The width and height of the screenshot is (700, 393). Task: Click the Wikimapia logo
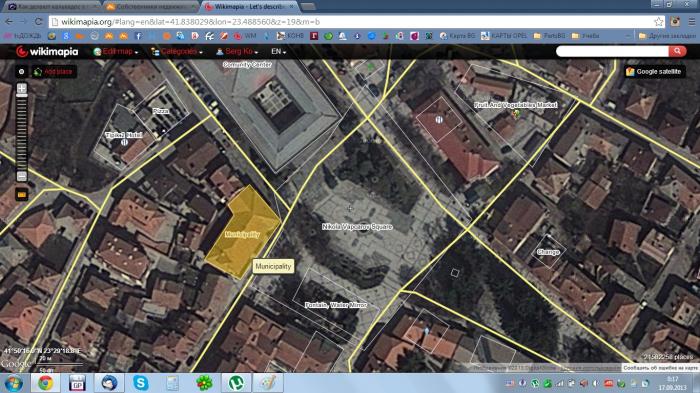[x=47, y=52]
